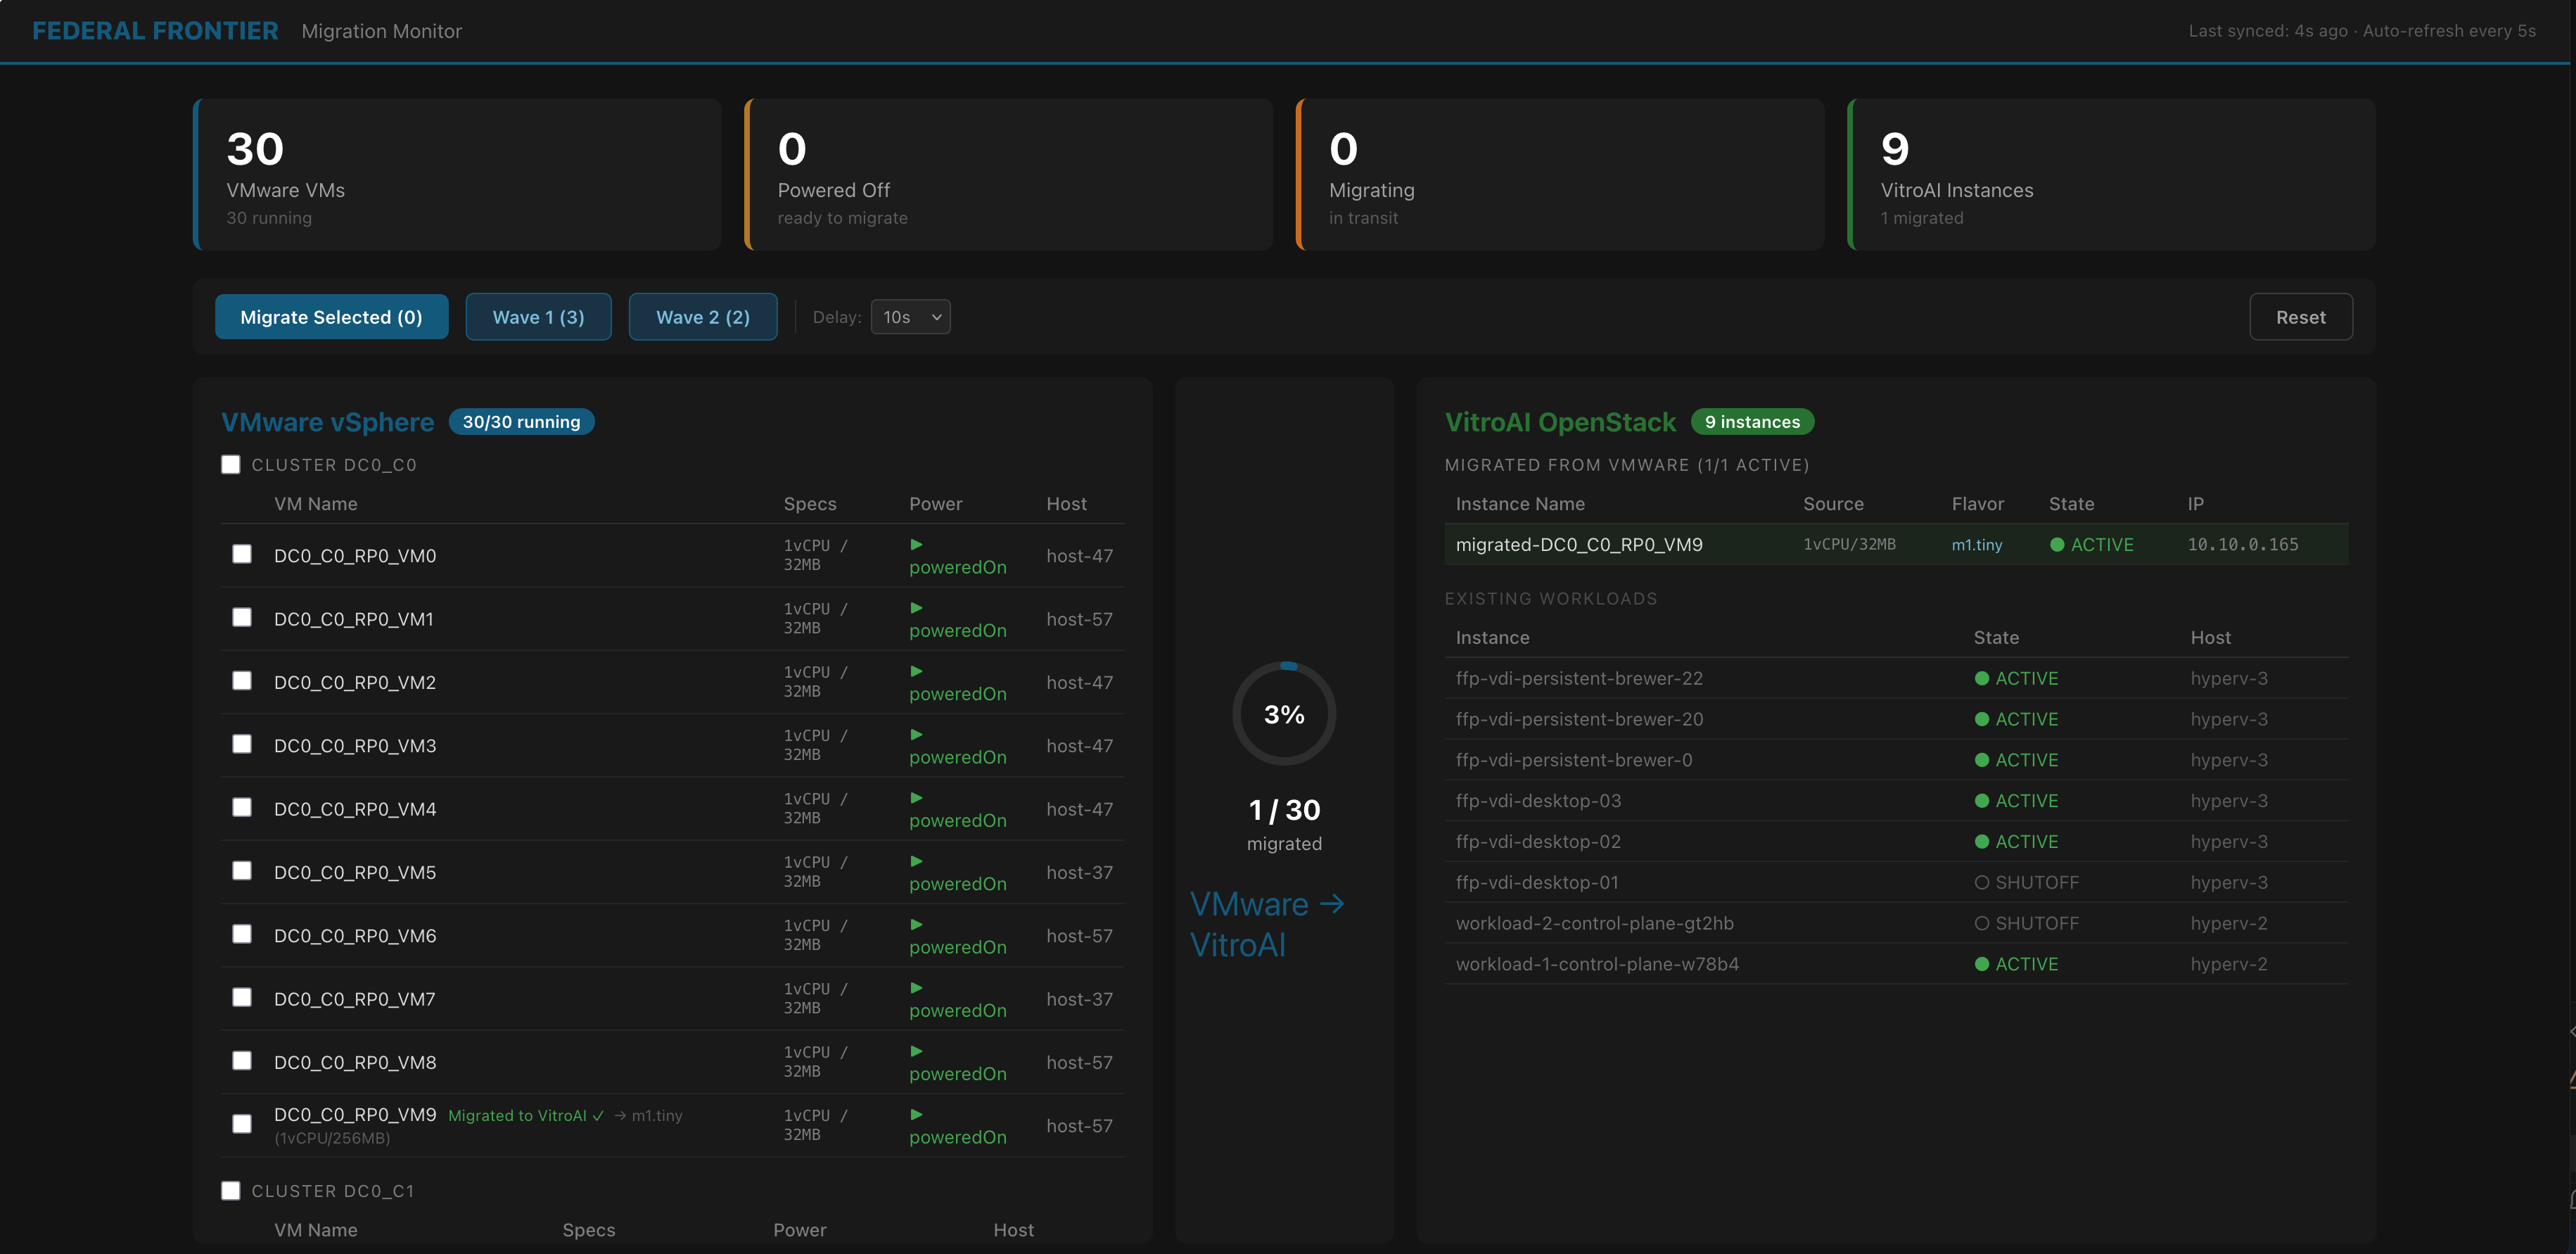Click the poweredOn play icon for DC0_C0_RP0_VM6
Viewport: 2576px width, 1254px height.
[x=916, y=925]
